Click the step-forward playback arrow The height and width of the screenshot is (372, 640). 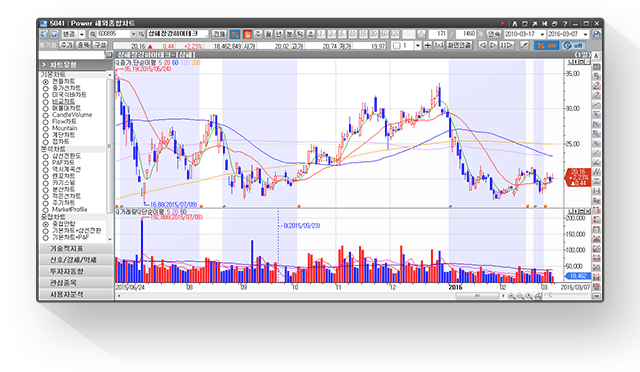click(493, 45)
